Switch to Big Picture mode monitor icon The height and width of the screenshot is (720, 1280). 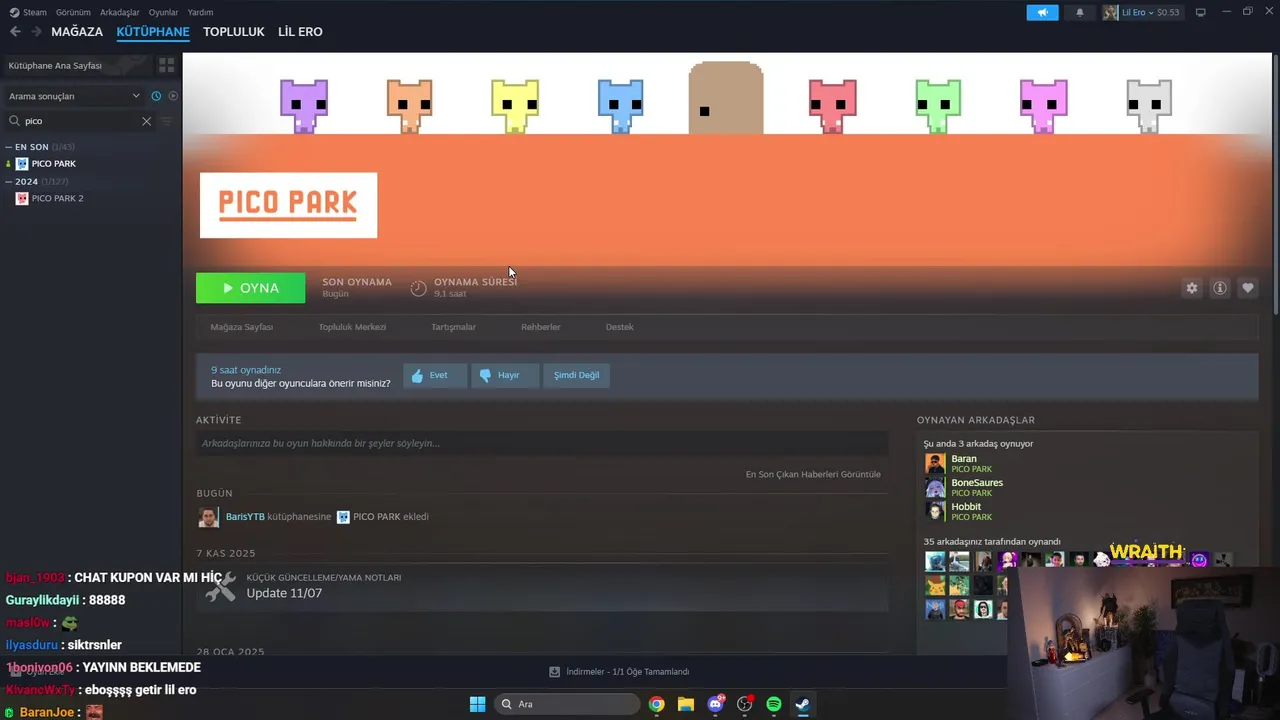click(x=1201, y=12)
